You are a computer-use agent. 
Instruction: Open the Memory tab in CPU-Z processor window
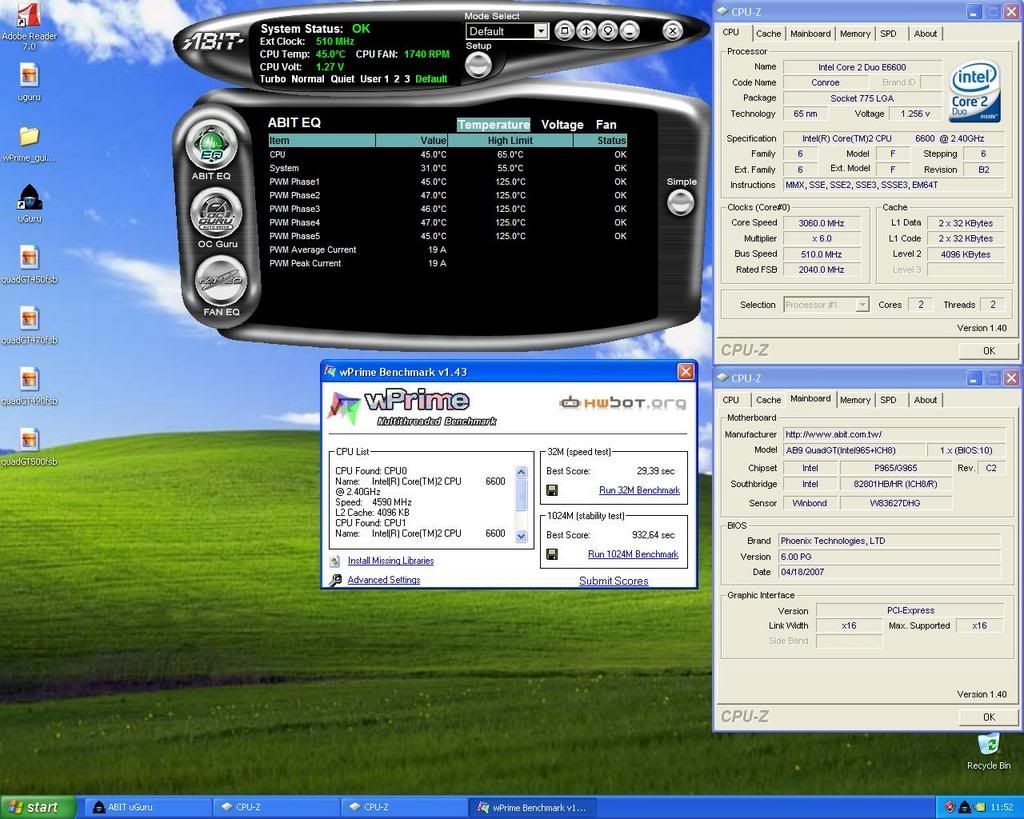point(855,34)
